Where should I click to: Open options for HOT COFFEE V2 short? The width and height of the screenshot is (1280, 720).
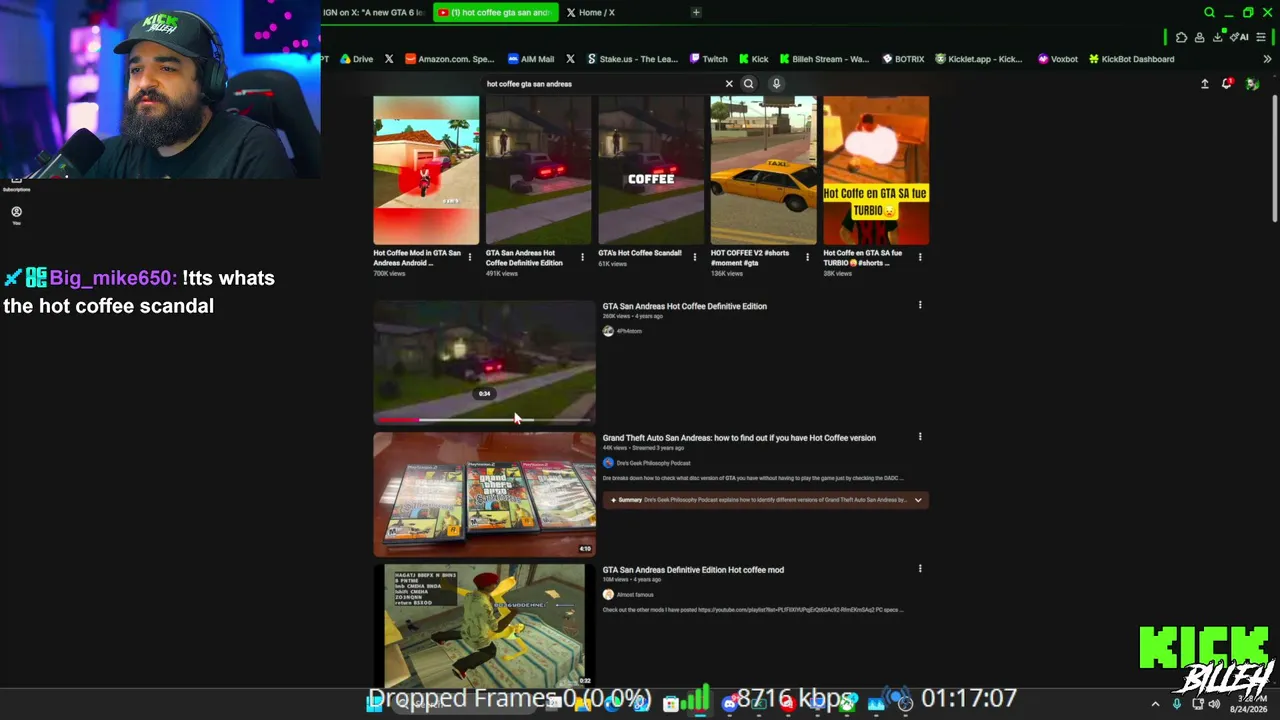(807, 257)
